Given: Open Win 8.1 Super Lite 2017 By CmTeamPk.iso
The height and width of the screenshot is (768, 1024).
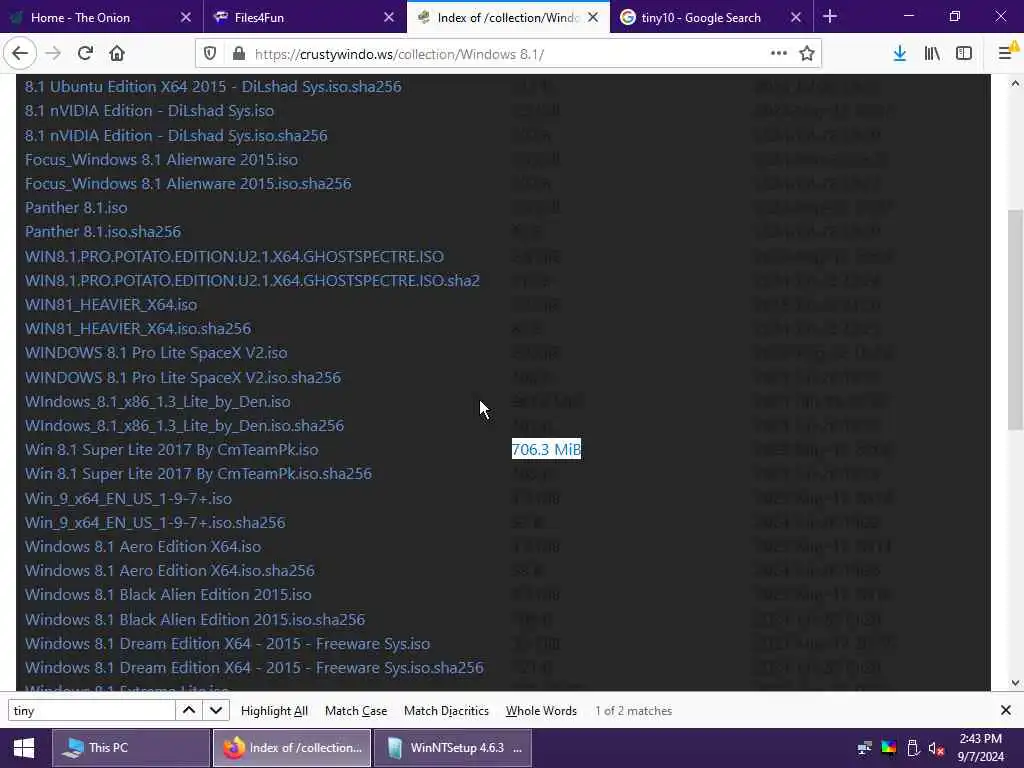Looking at the screenshot, I should tap(172, 450).
